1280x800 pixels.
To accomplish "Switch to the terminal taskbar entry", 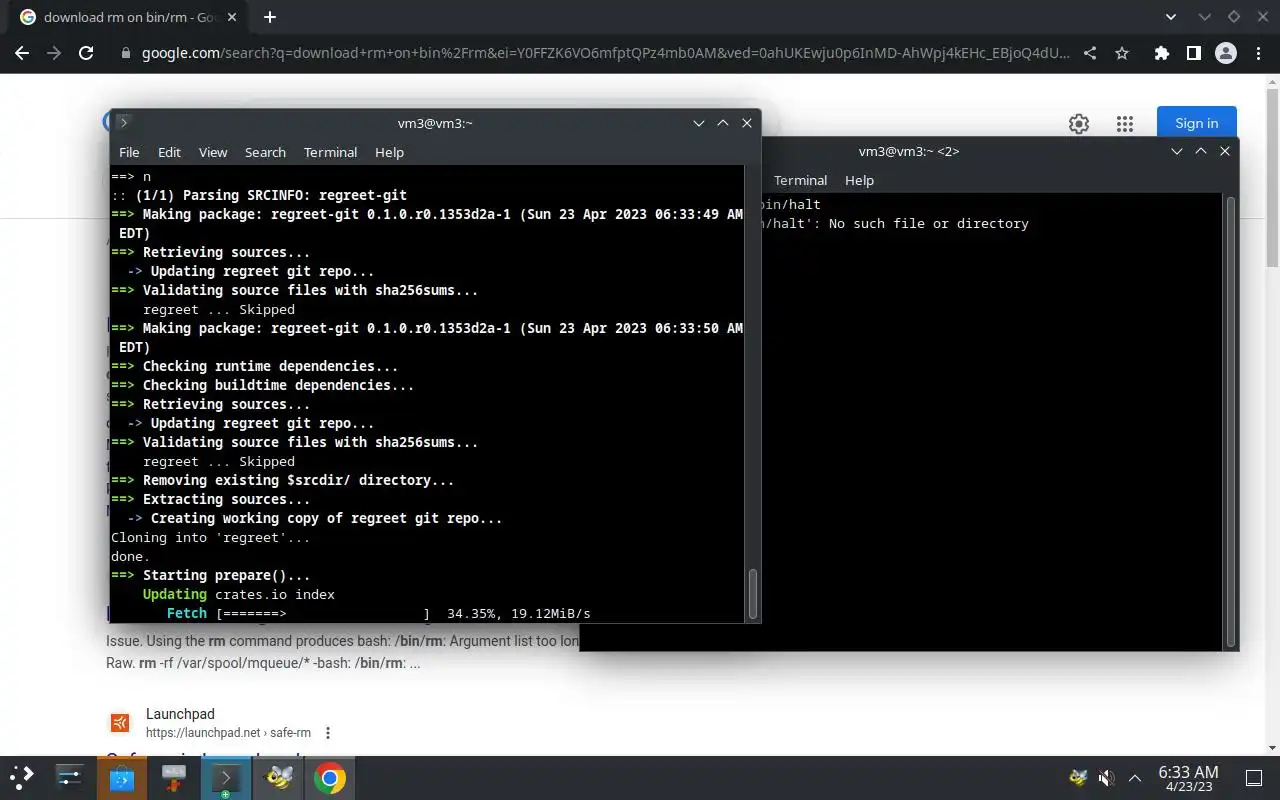I will [x=226, y=777].
